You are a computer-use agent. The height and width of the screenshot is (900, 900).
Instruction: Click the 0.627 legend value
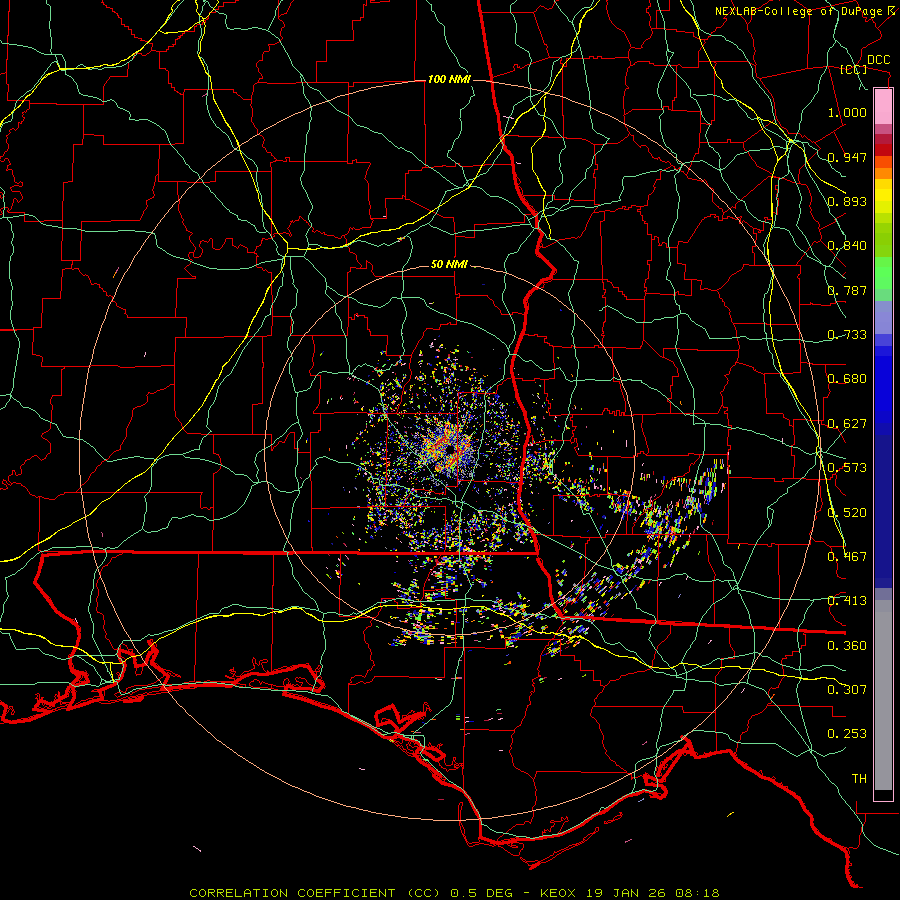click(847, 424)
